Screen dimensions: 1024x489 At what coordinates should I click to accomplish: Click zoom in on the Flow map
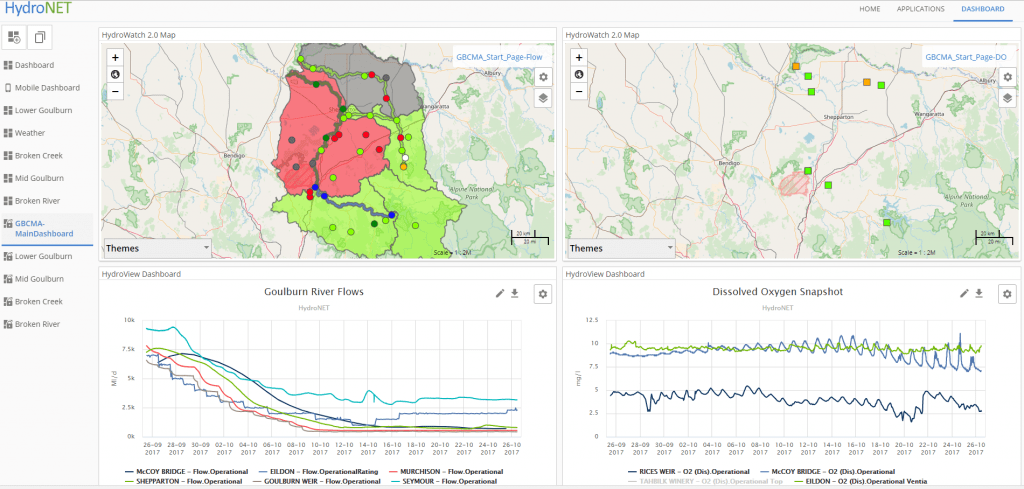tap(116, 58)
